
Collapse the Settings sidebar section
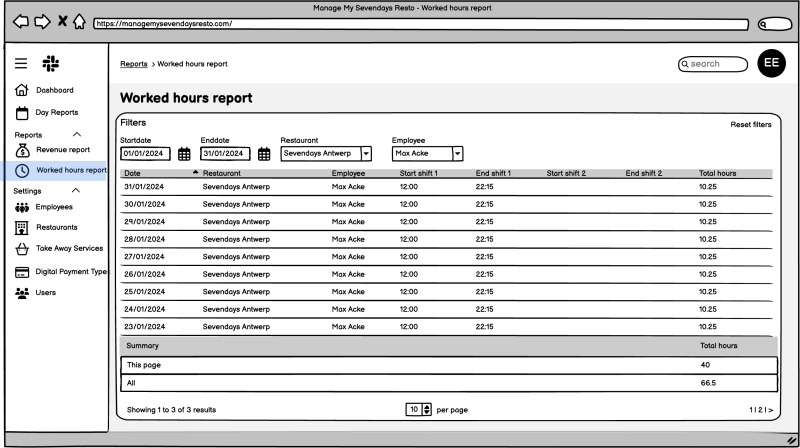[x=76, y=191]
